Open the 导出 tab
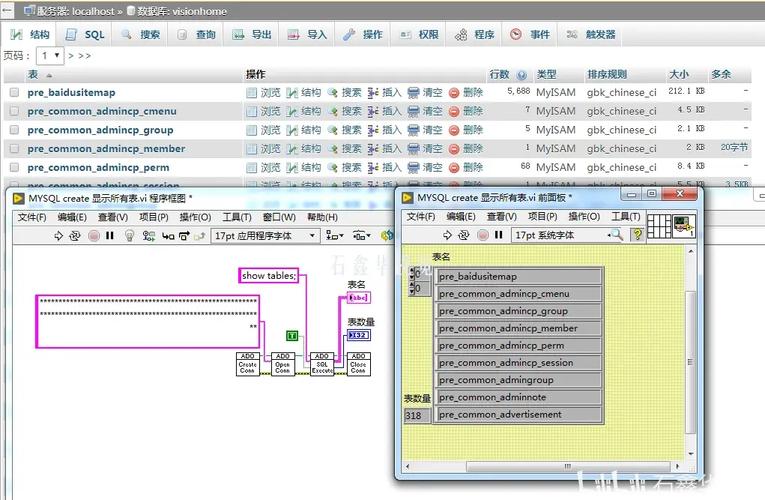 [x=251, y=35]
